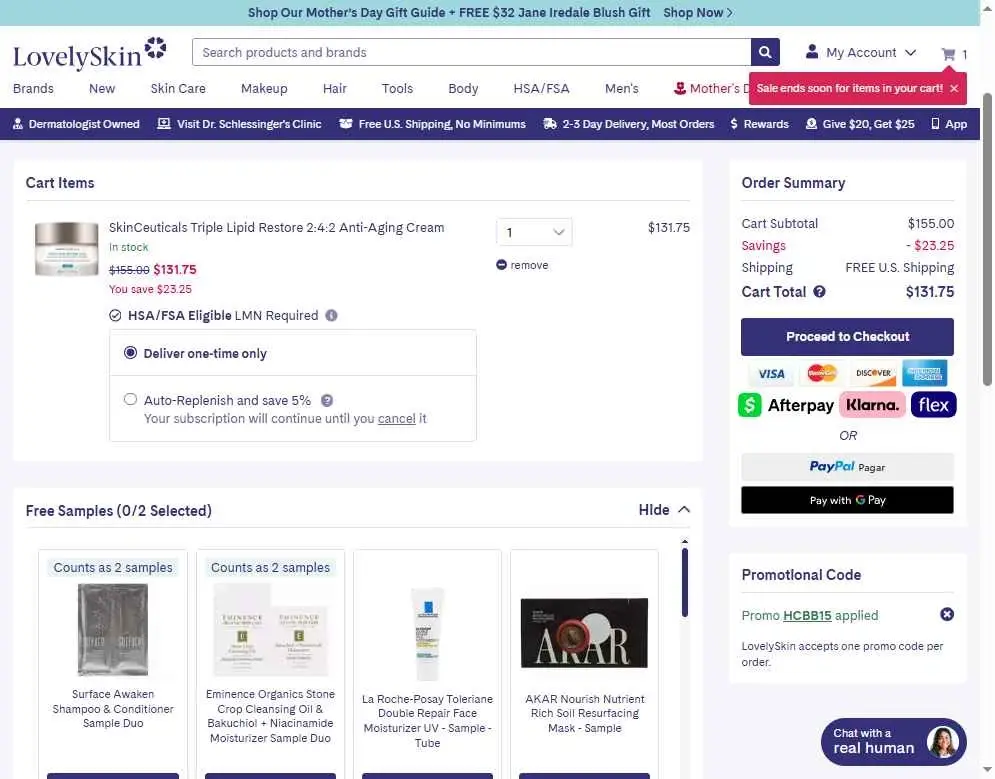Image resolution: width=995 pixels, height=779 pixels.
Task: Click the HCBB15 promo link
Action: [x=807, y=615]
